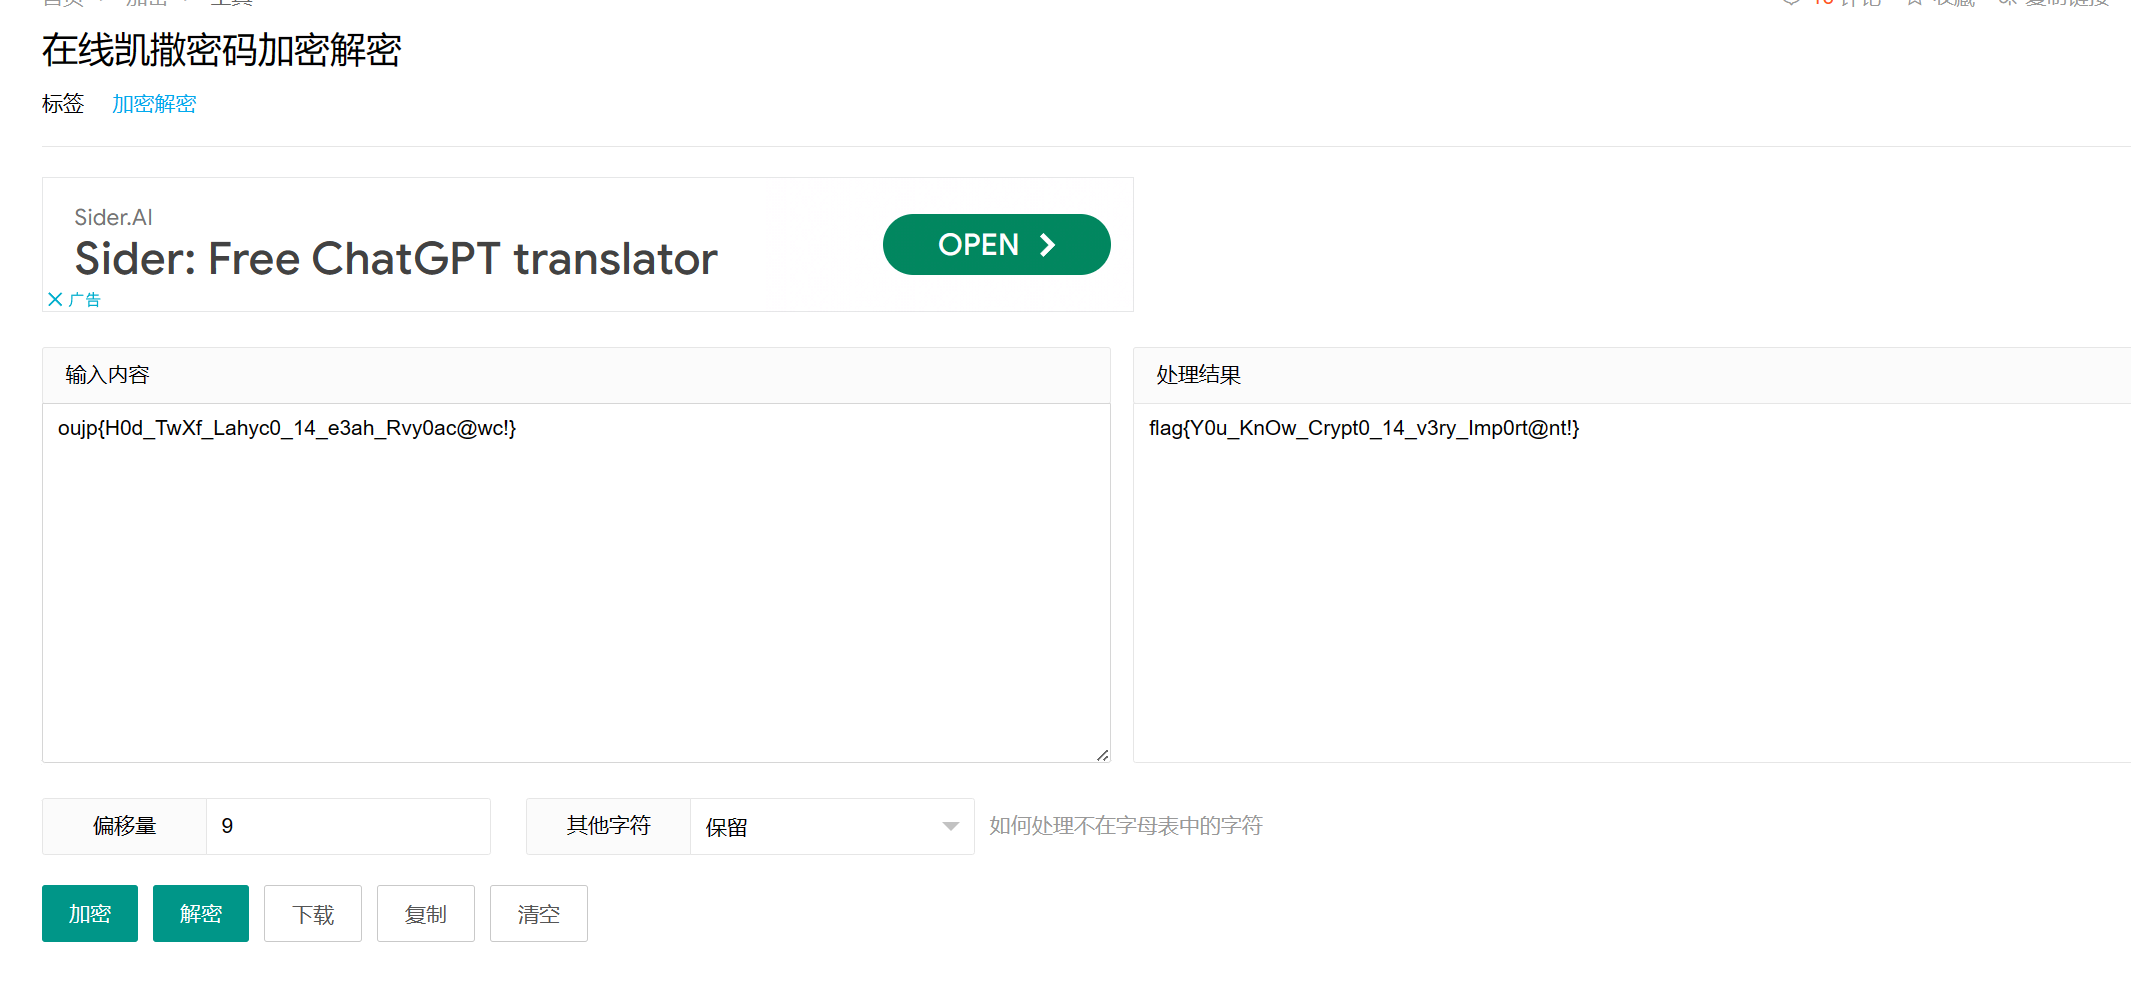Click the dropdown arrow next to 保留
2131x990 pixels.
click(949, 826)
